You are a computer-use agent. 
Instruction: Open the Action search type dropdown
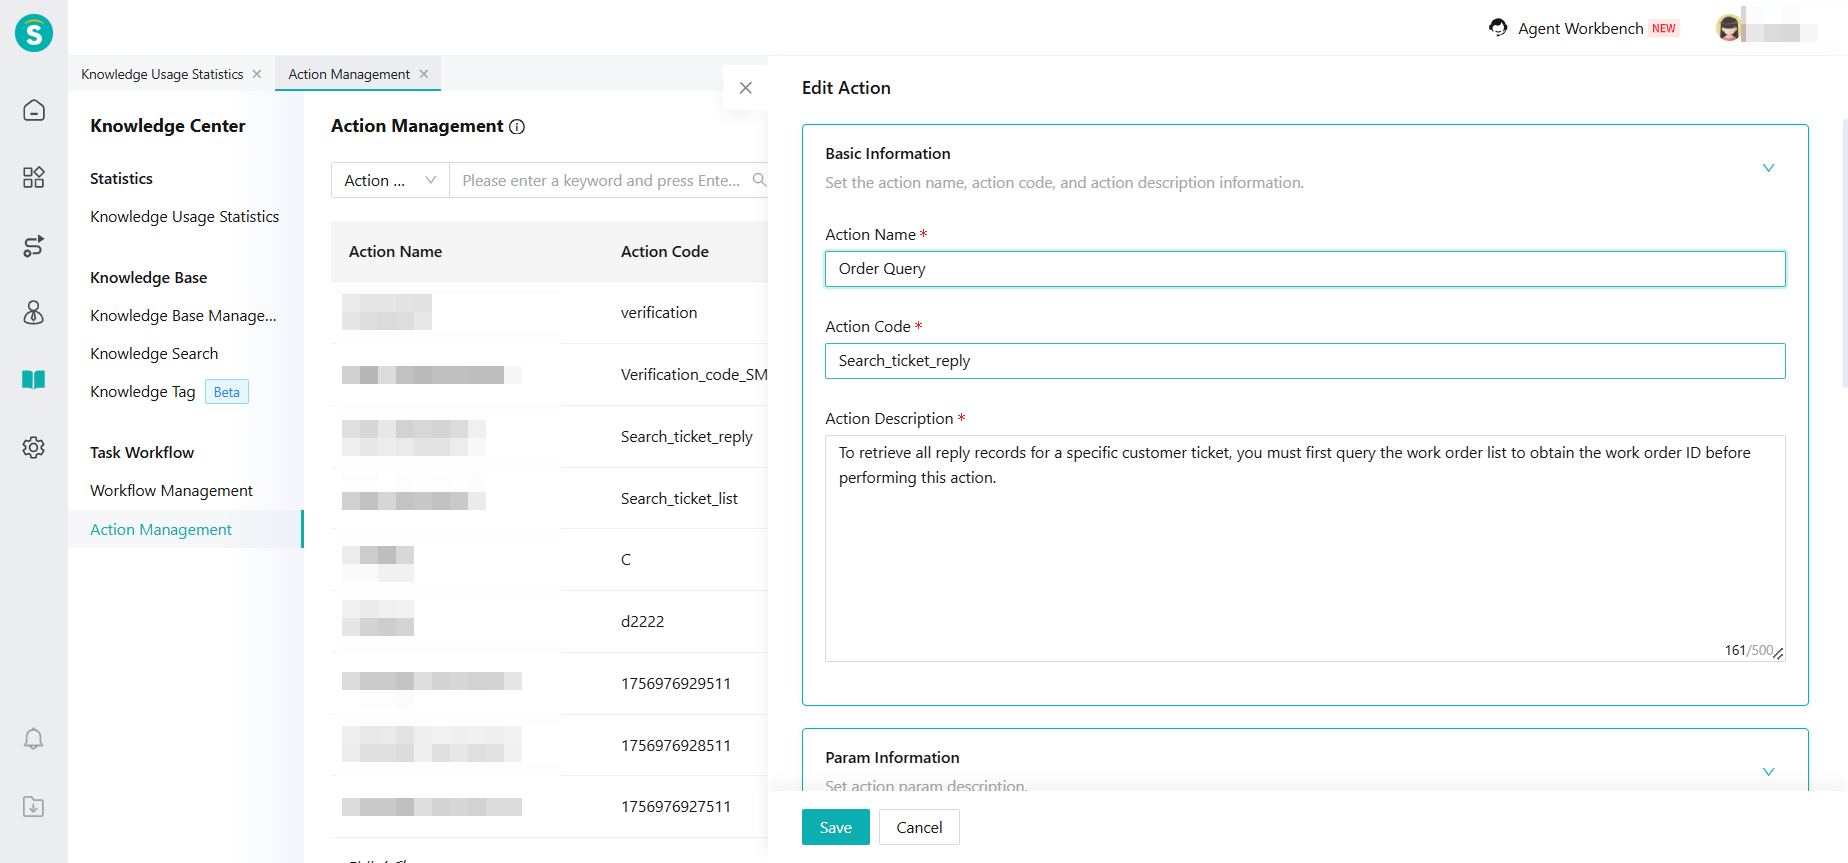[x=390, y=180]
